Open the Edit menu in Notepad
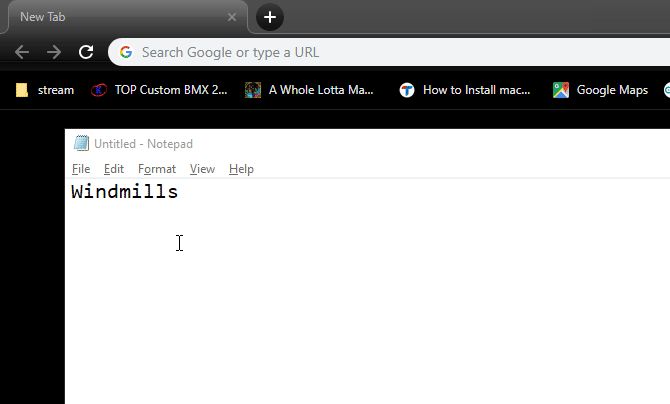The width and height of the screenshot is (670, 404). (114, 169)
